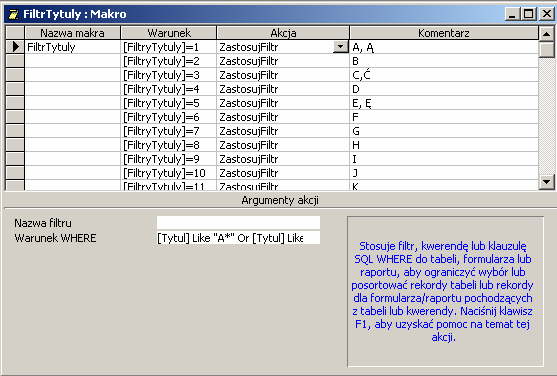This screenshot has height=376, width=557.
Task: Select row selector for [FiltryTytuly]=10 row
Action: [x=15, y=173]
